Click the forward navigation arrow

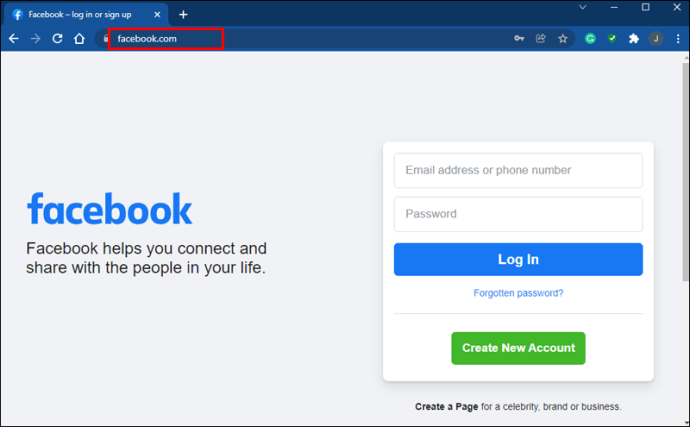[36, 39]
